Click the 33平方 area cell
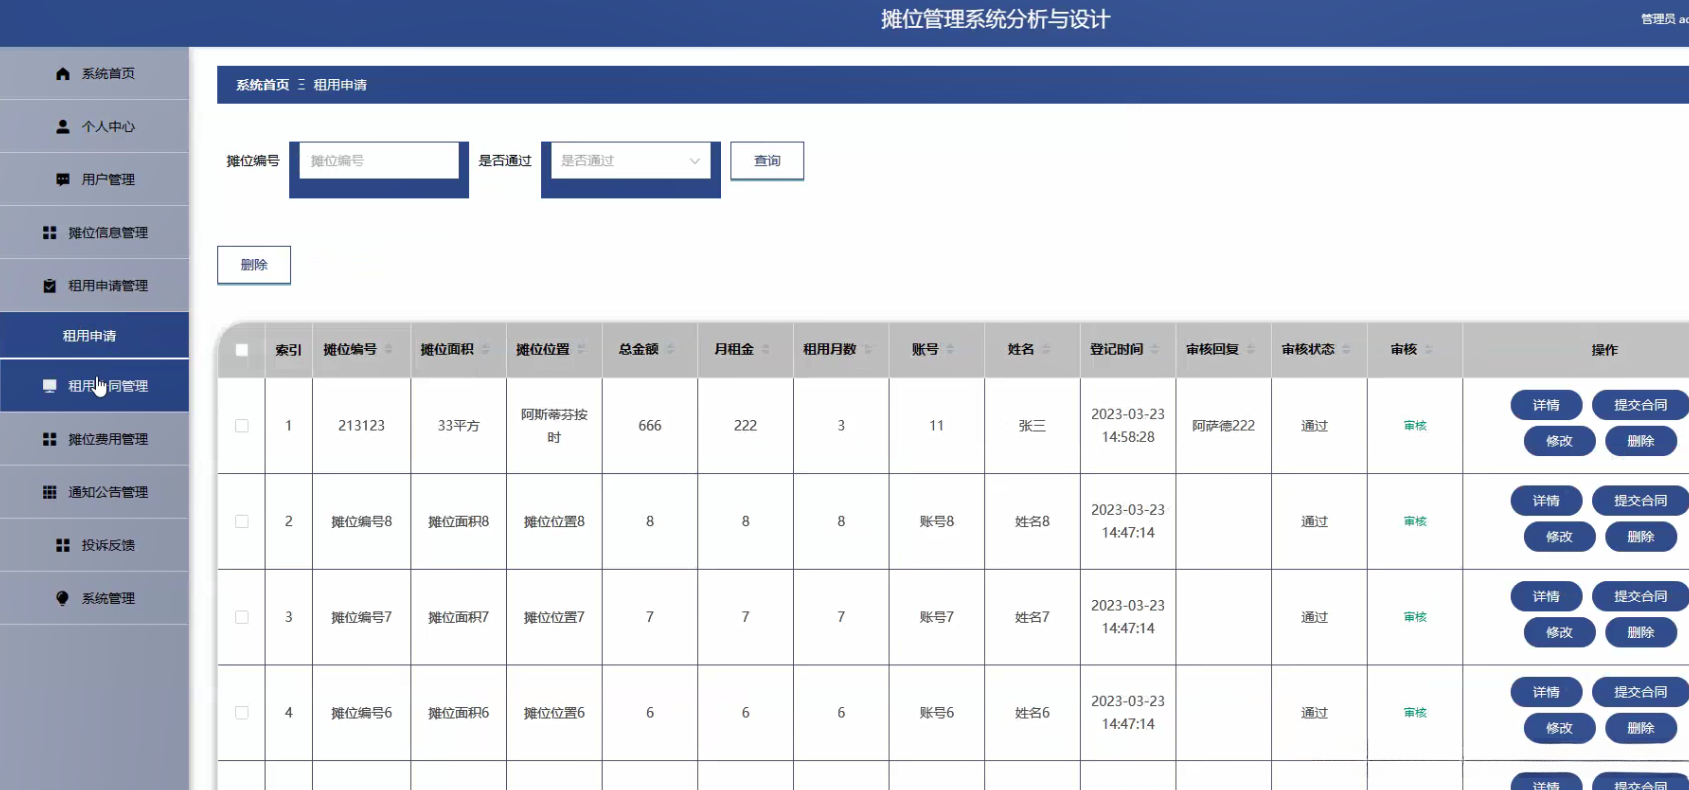The width and height of the screenshot is (1689, 790). click(458, 426)
